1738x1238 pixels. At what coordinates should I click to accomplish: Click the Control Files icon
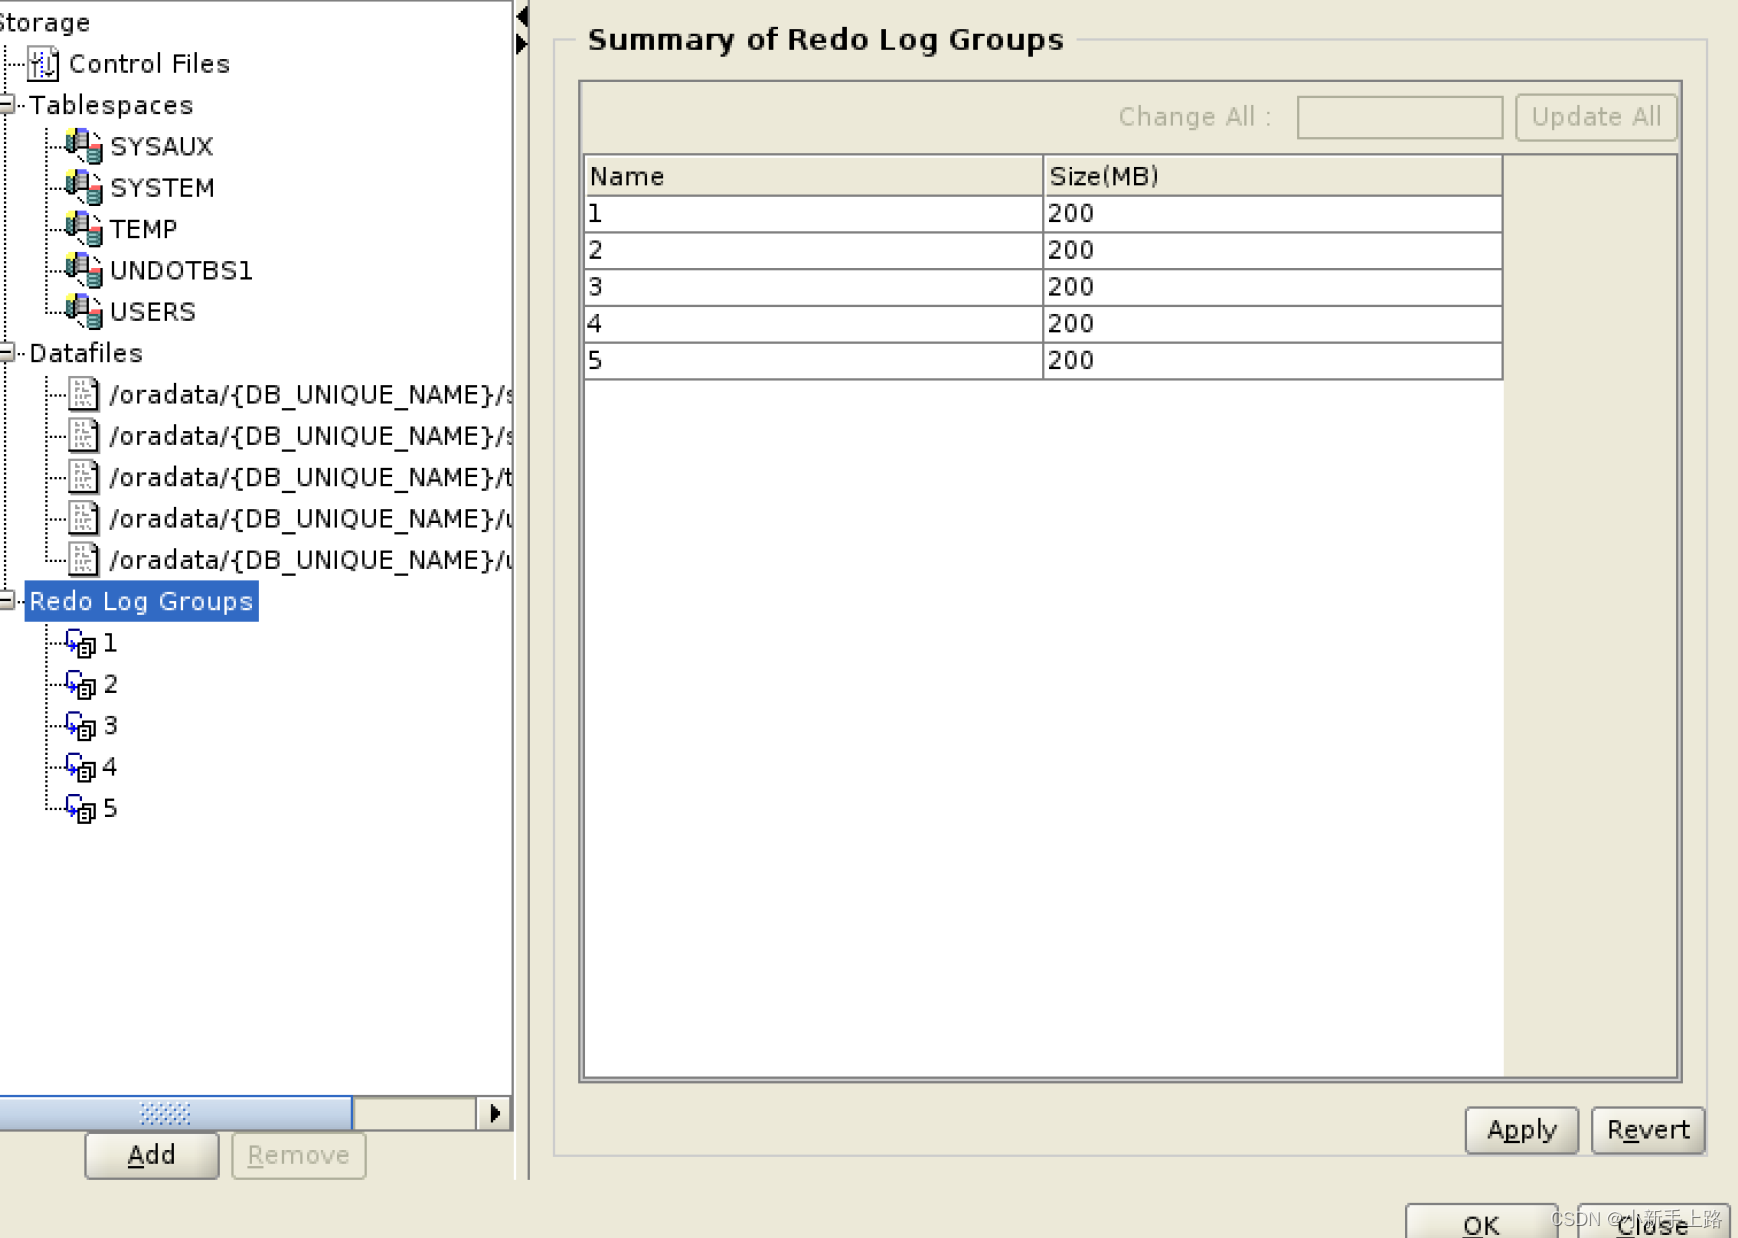pyautogui.click(x=43, y=63)
